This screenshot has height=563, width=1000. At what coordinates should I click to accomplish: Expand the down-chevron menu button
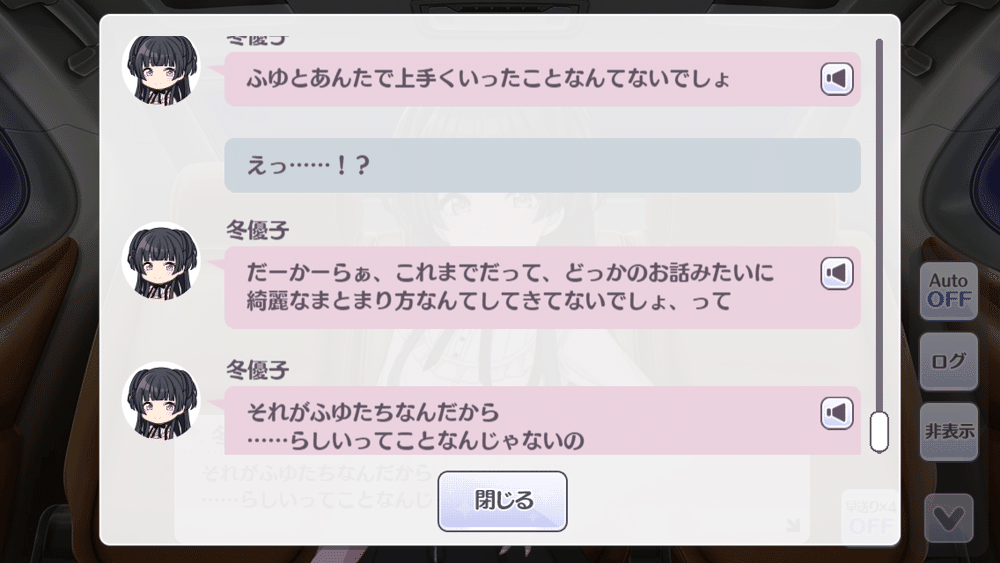(949, 518)
